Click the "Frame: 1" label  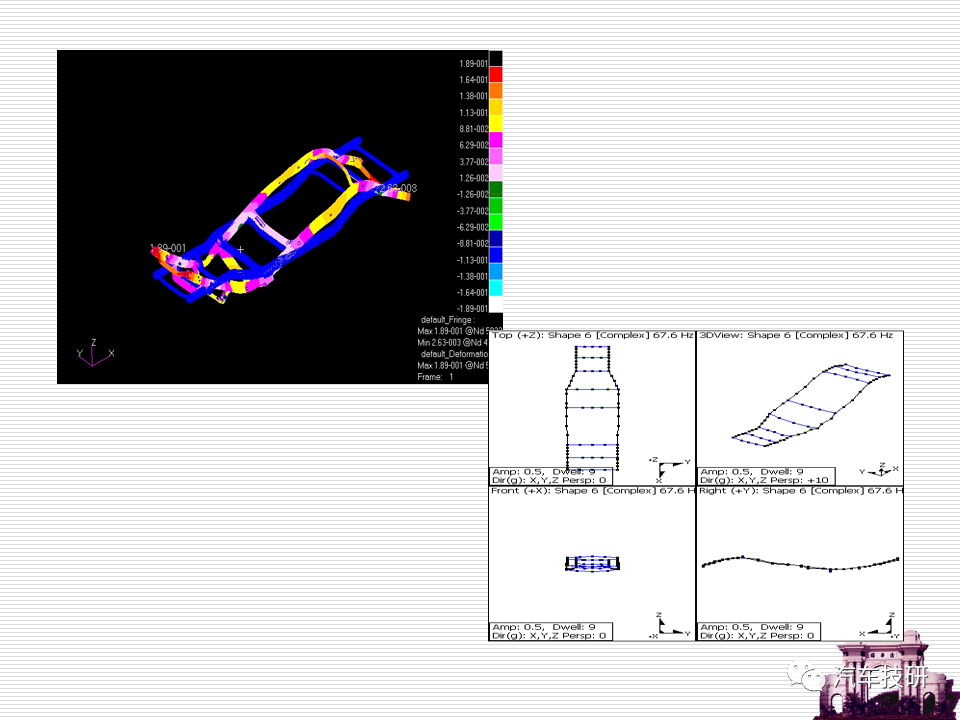tap(435, 377)
